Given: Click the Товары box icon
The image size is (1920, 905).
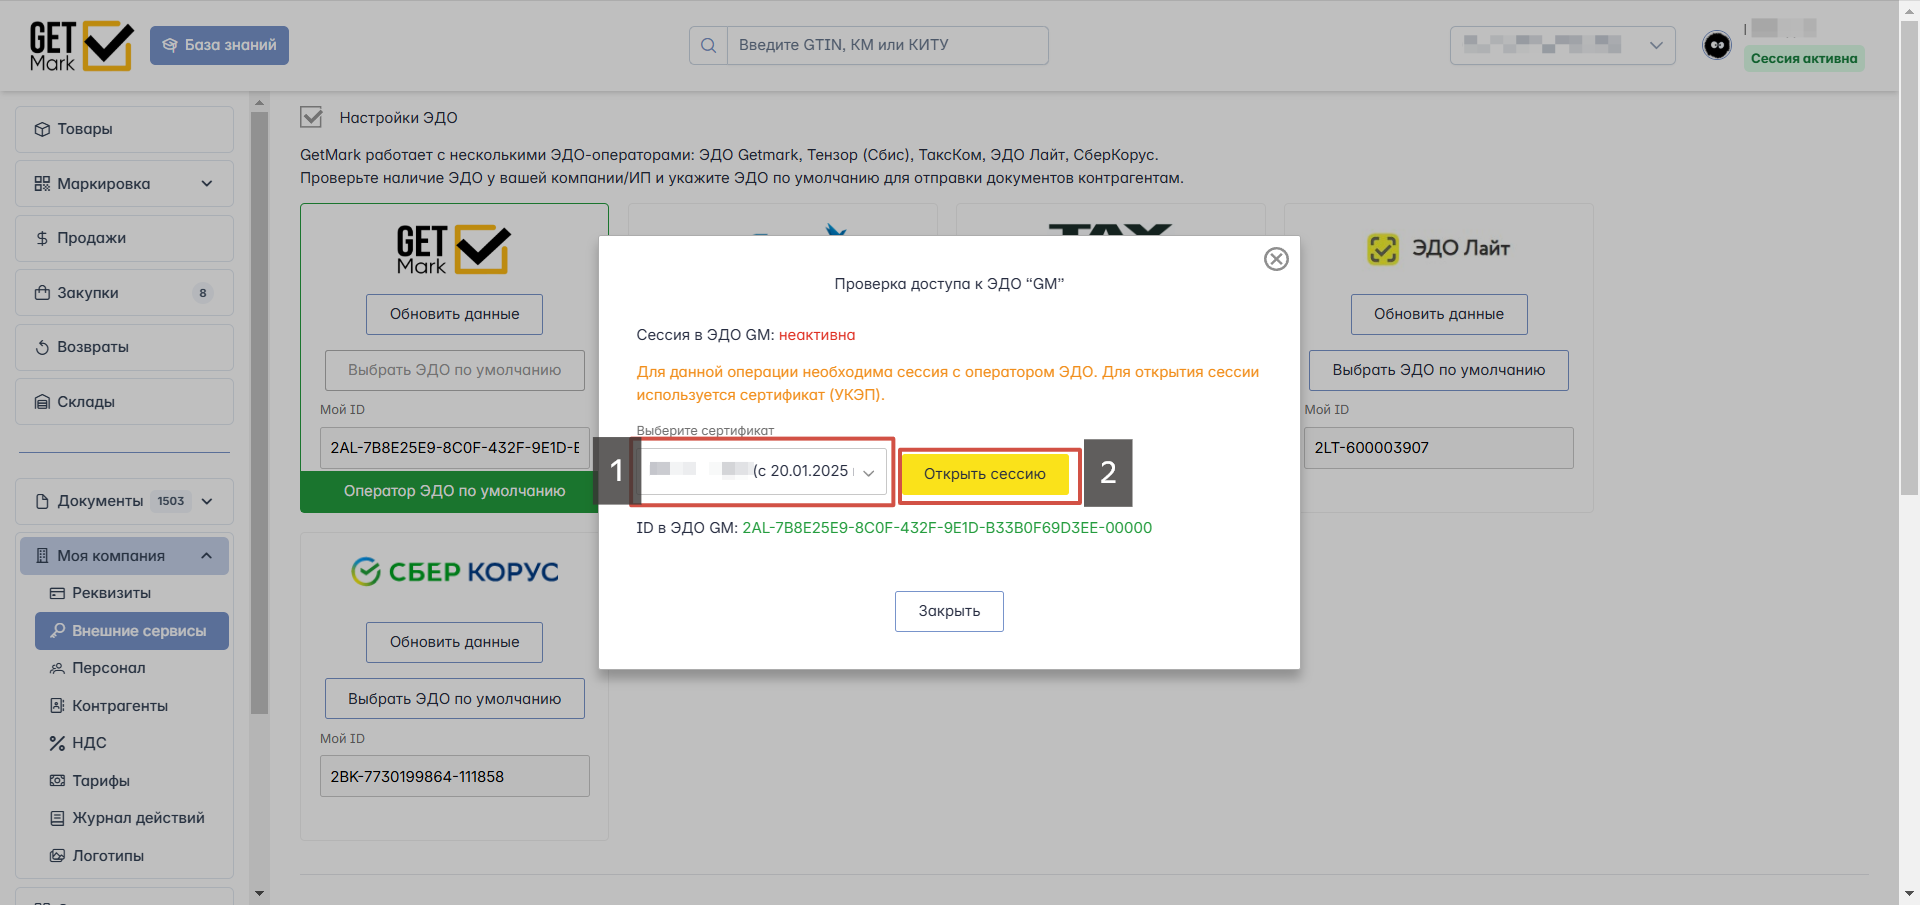Looking at the screenshot, I should (42, 129).
